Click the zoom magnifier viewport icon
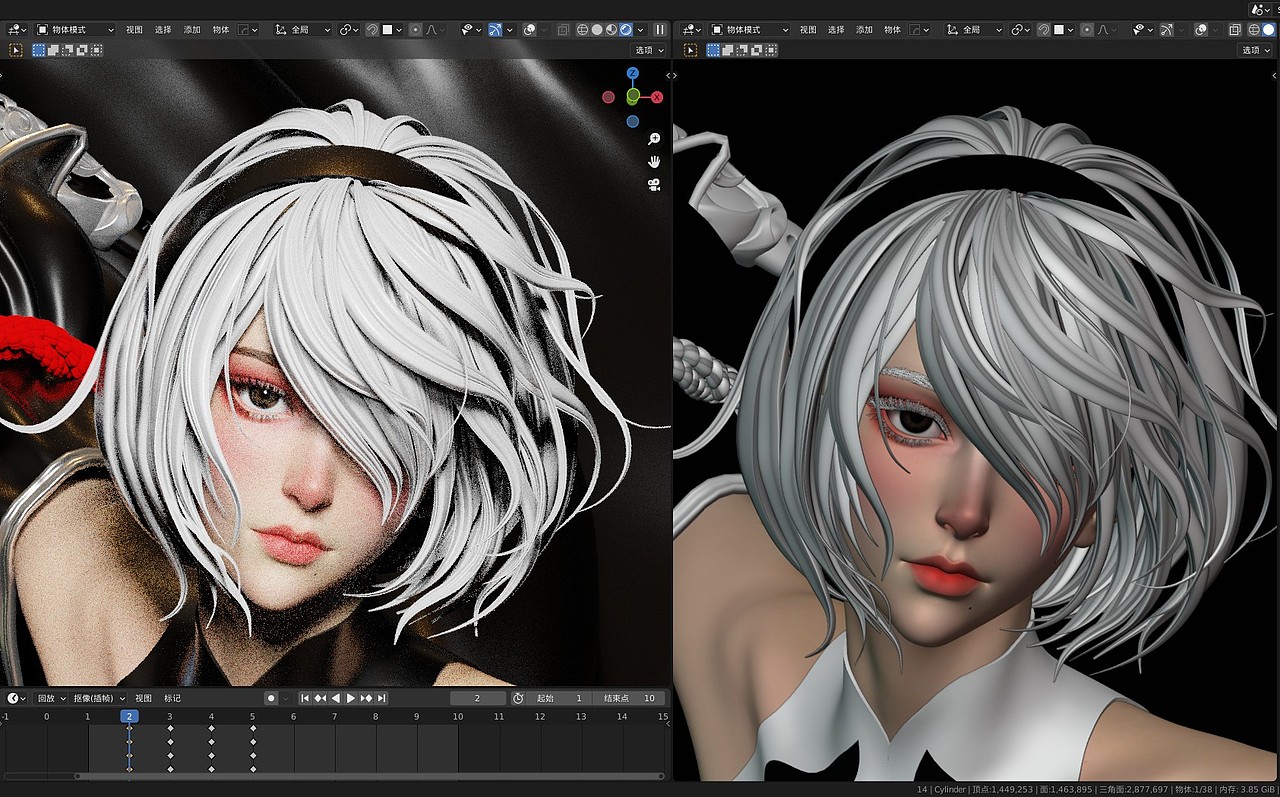The width and height of the screenshot is (1280, 797). 654,139
